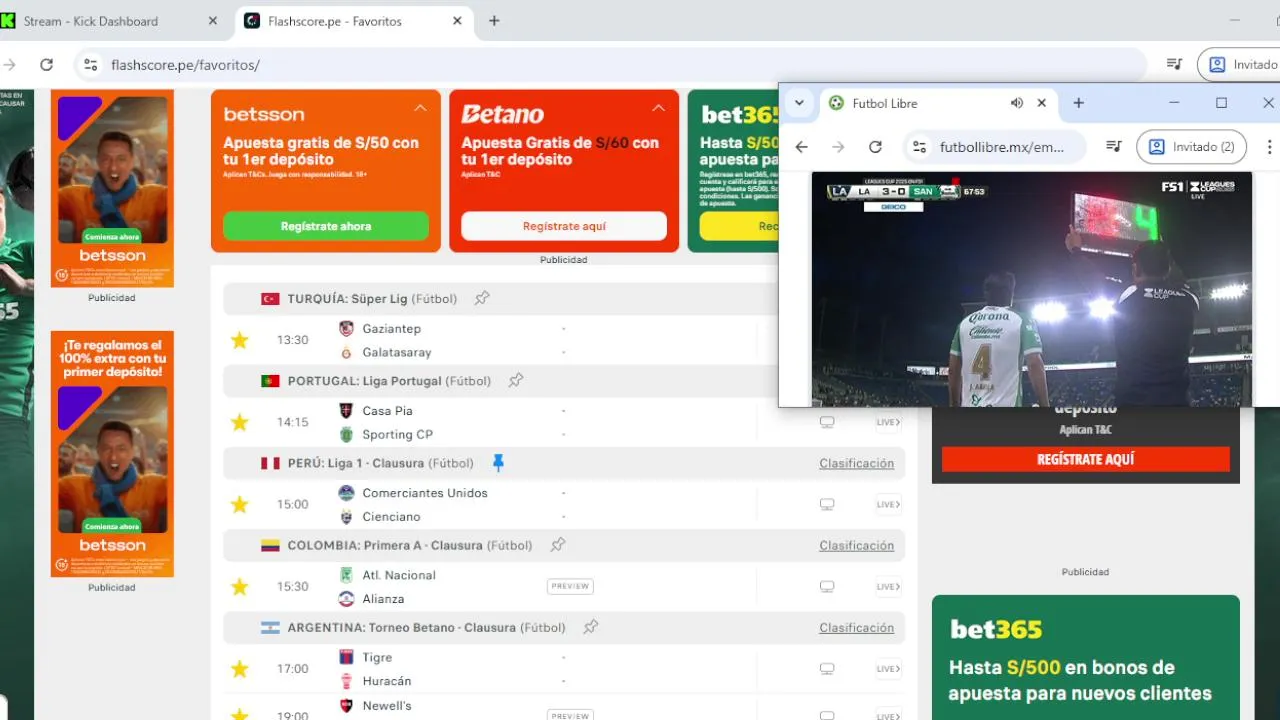Click the Galatasaray team logo
This screenshot has height=720, width=1280.
[346, 352]
